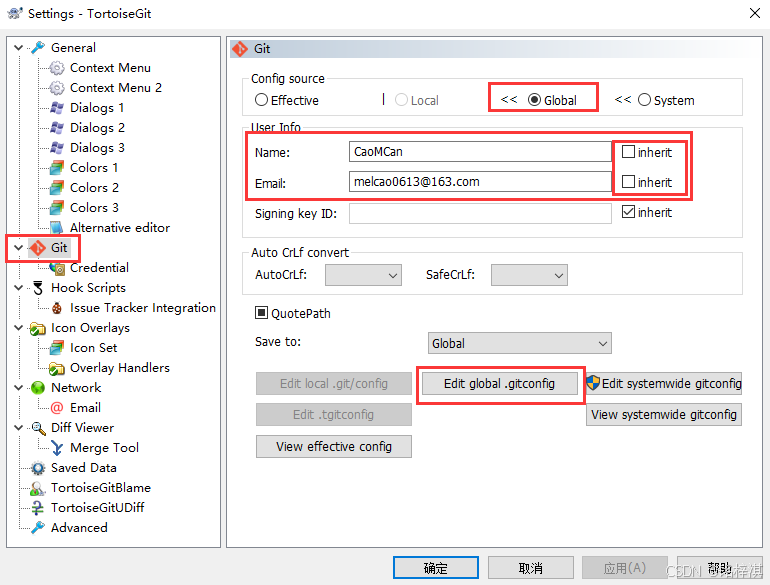This screenshot has height=585, width=770.
Task: Click the TortoiseGitBlame icon
Action: [x=38, y=488]
